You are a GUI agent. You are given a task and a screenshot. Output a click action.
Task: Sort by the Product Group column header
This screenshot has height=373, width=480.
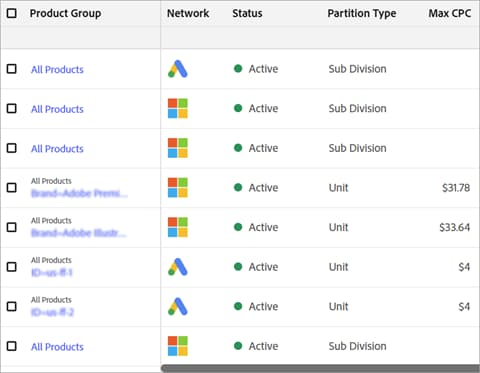[x=65, y=13]
